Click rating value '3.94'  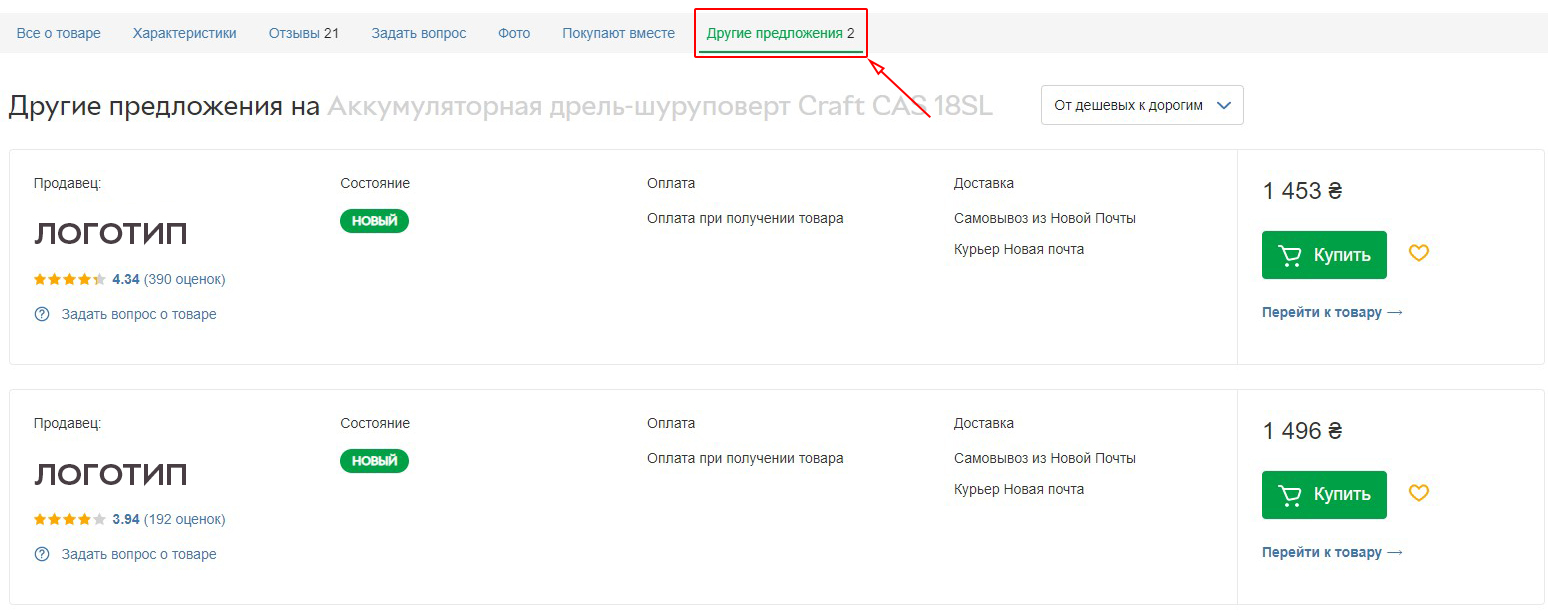coord(126,519)
